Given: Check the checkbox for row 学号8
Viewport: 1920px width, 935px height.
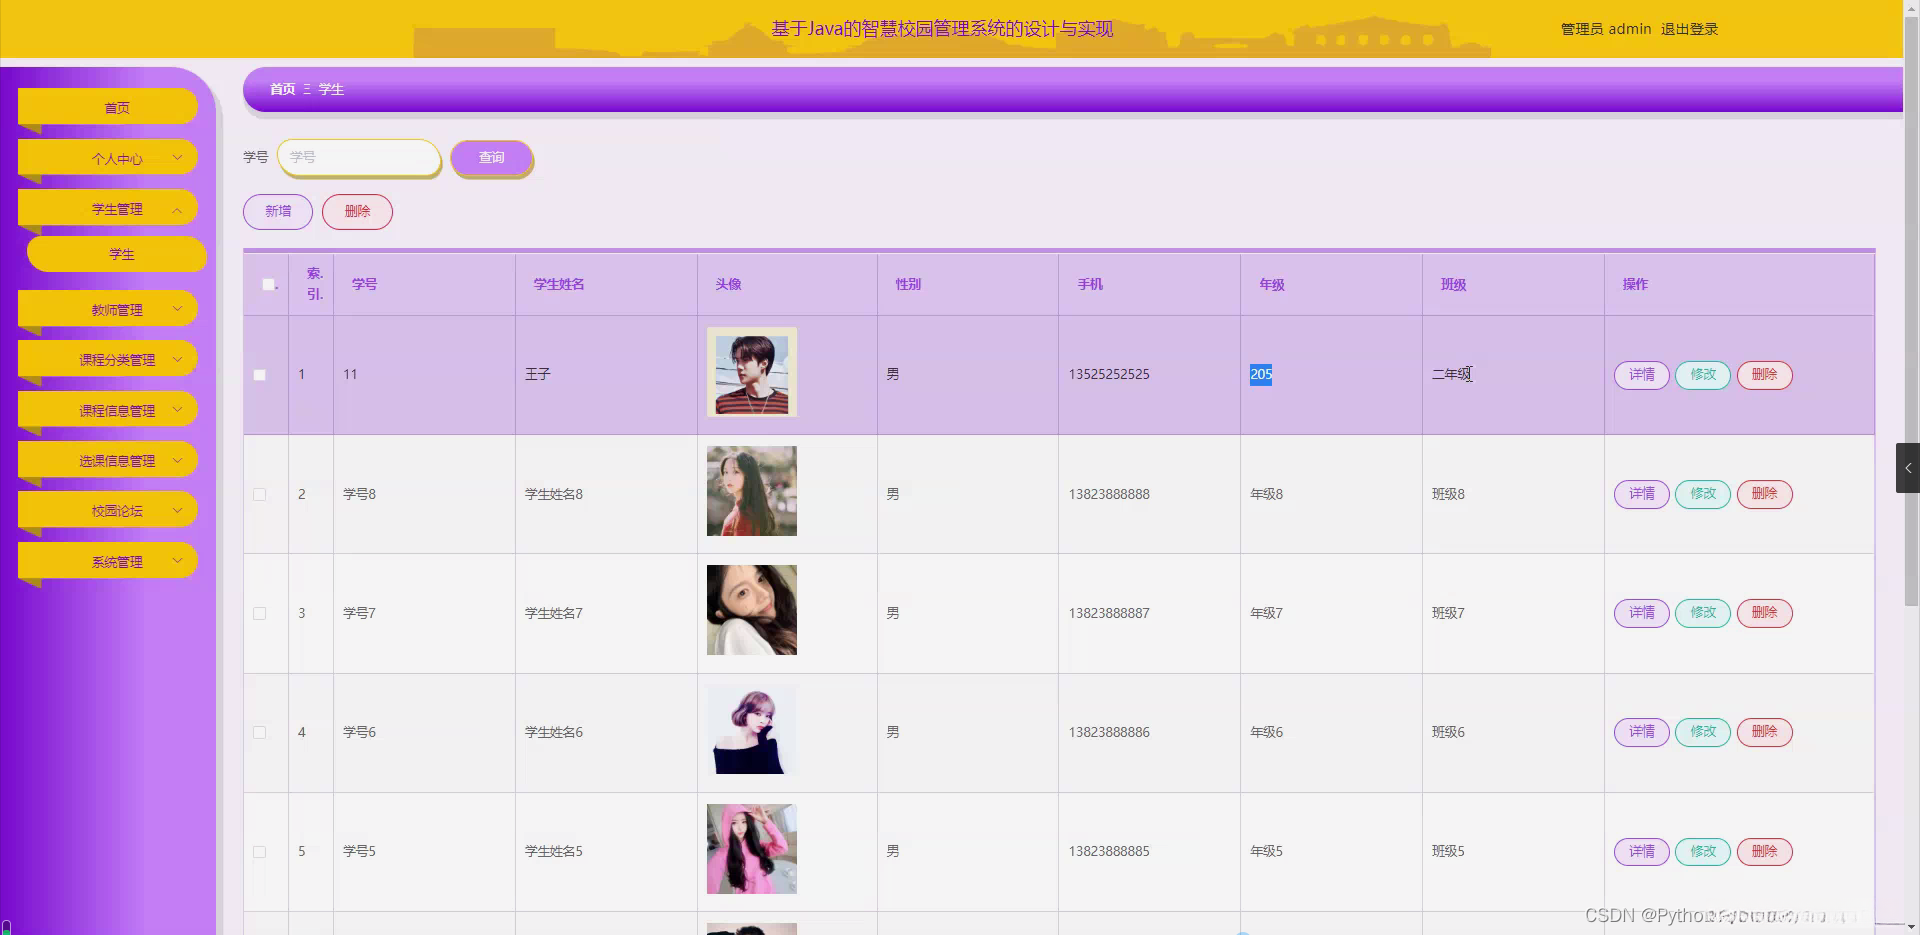Looking at the screenshot, I should coord(260,494).
